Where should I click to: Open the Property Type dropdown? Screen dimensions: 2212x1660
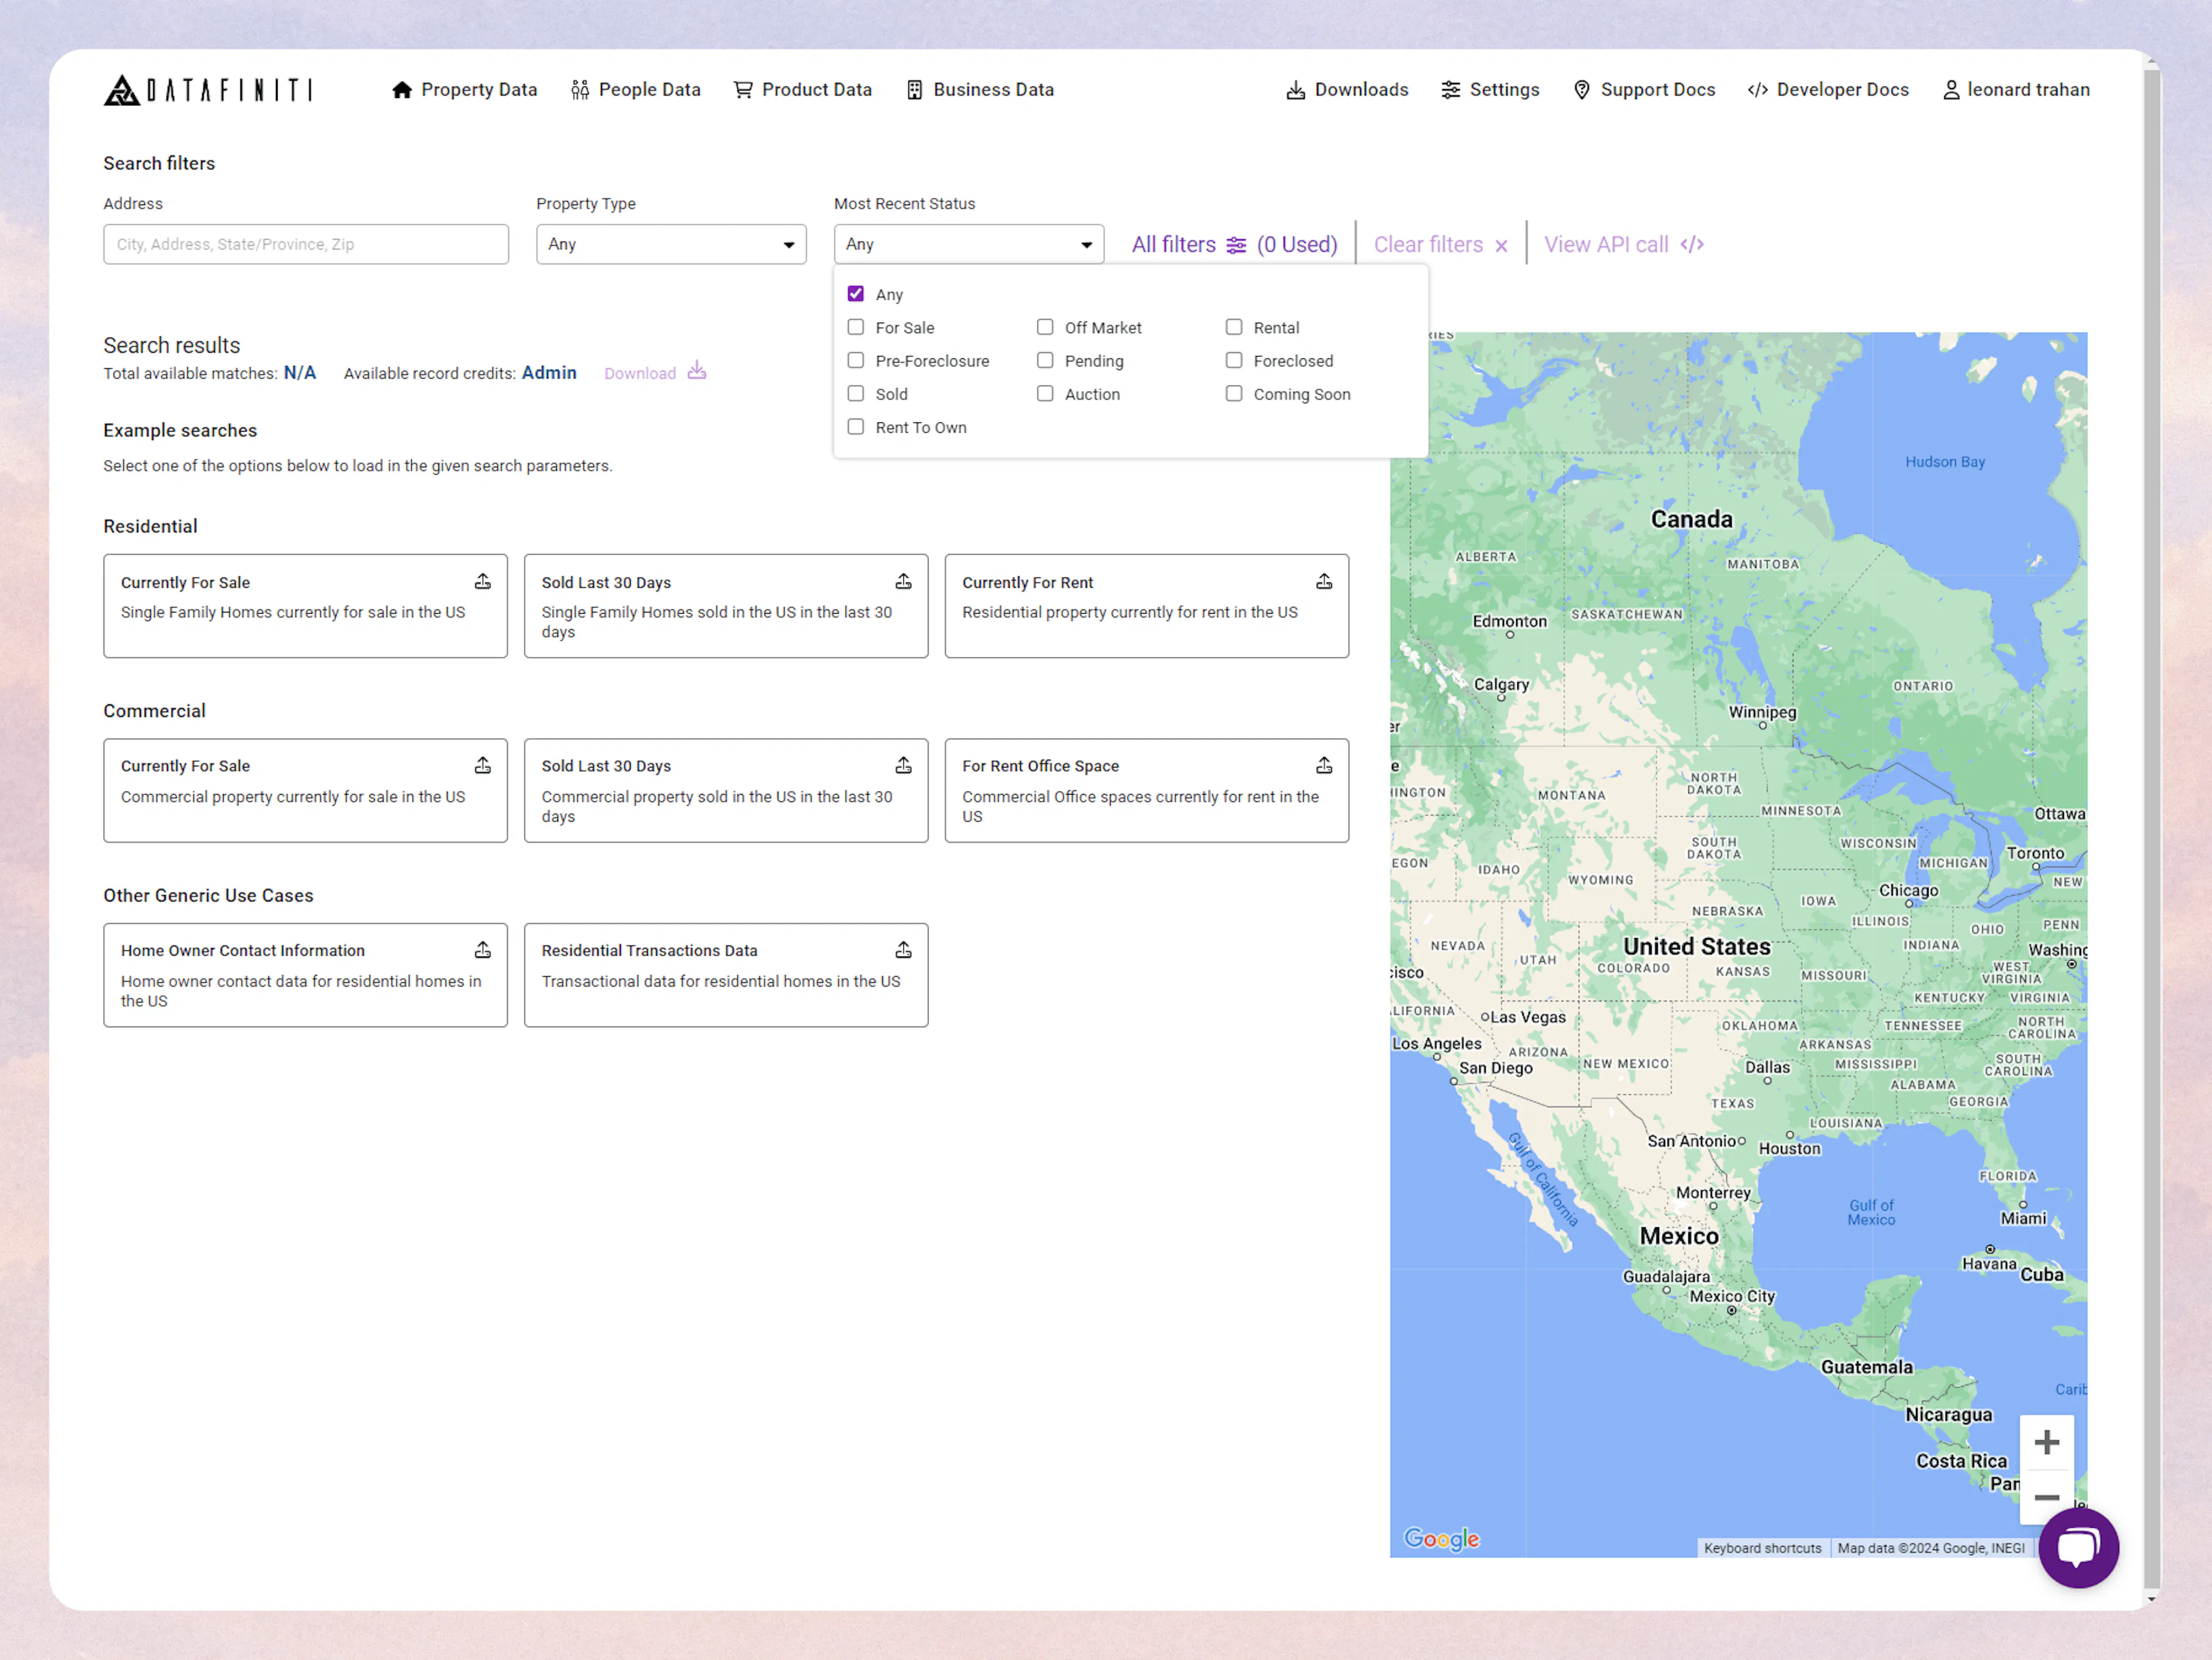point(670,244)
